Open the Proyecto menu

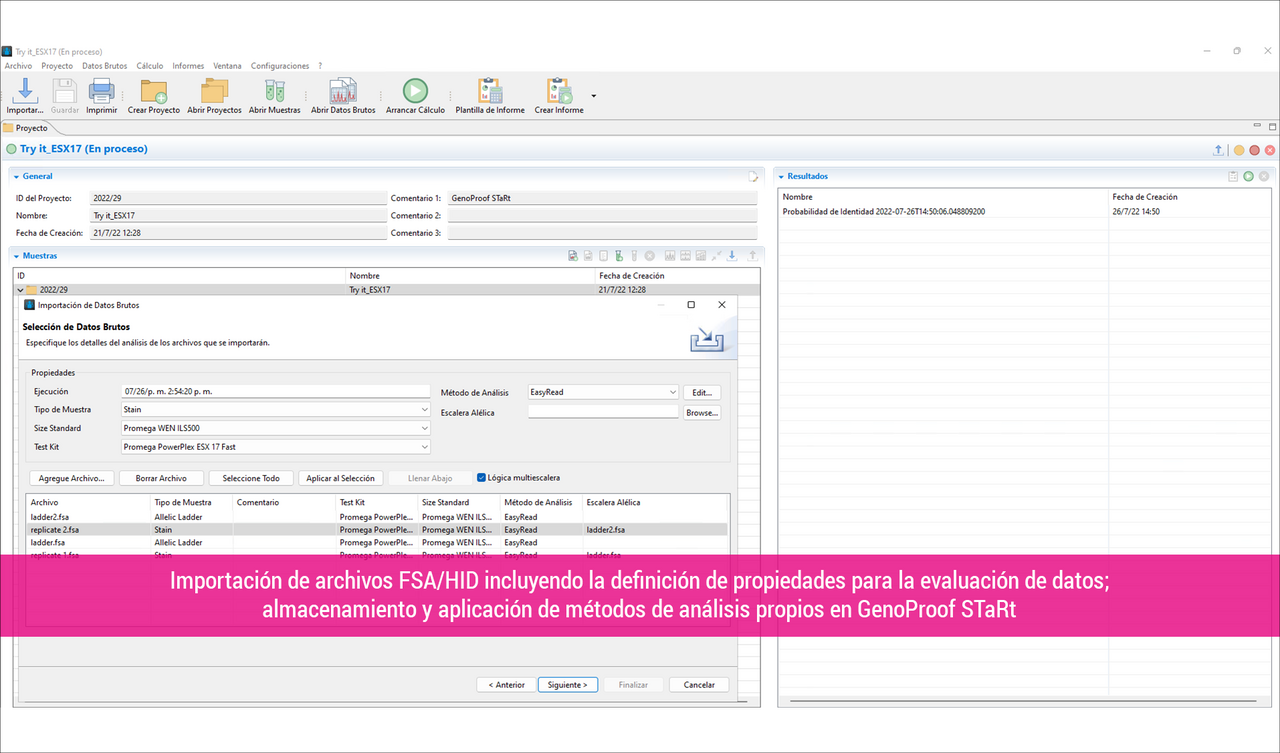tap(57, 66)
